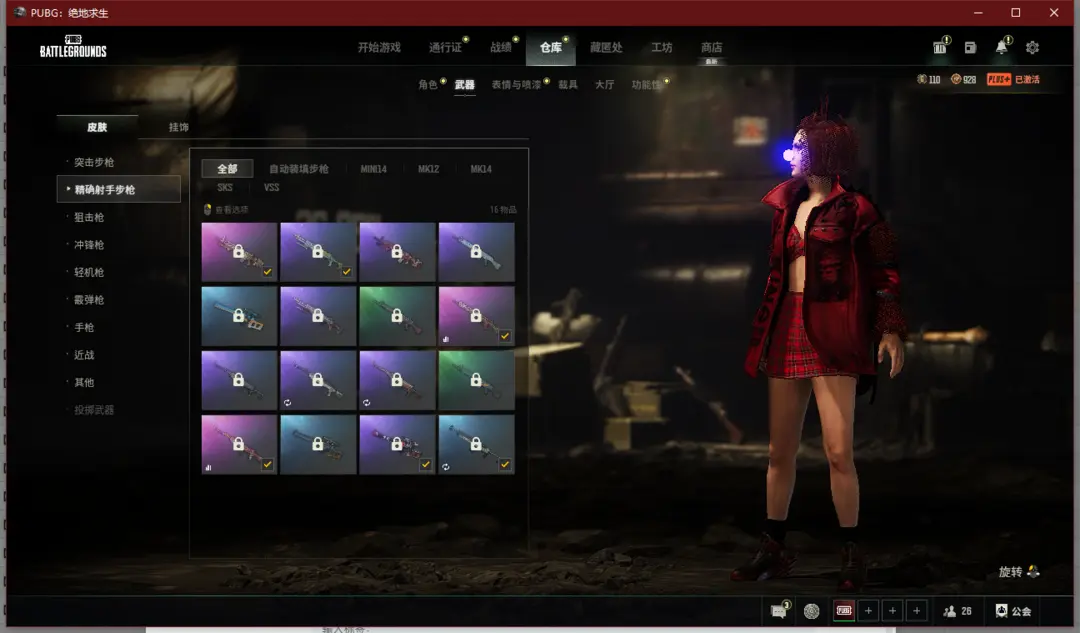The width and height of the screenshot is (1080, 633).
Task: Click the G-Coin balance showing 928
Action: (963, 79)
